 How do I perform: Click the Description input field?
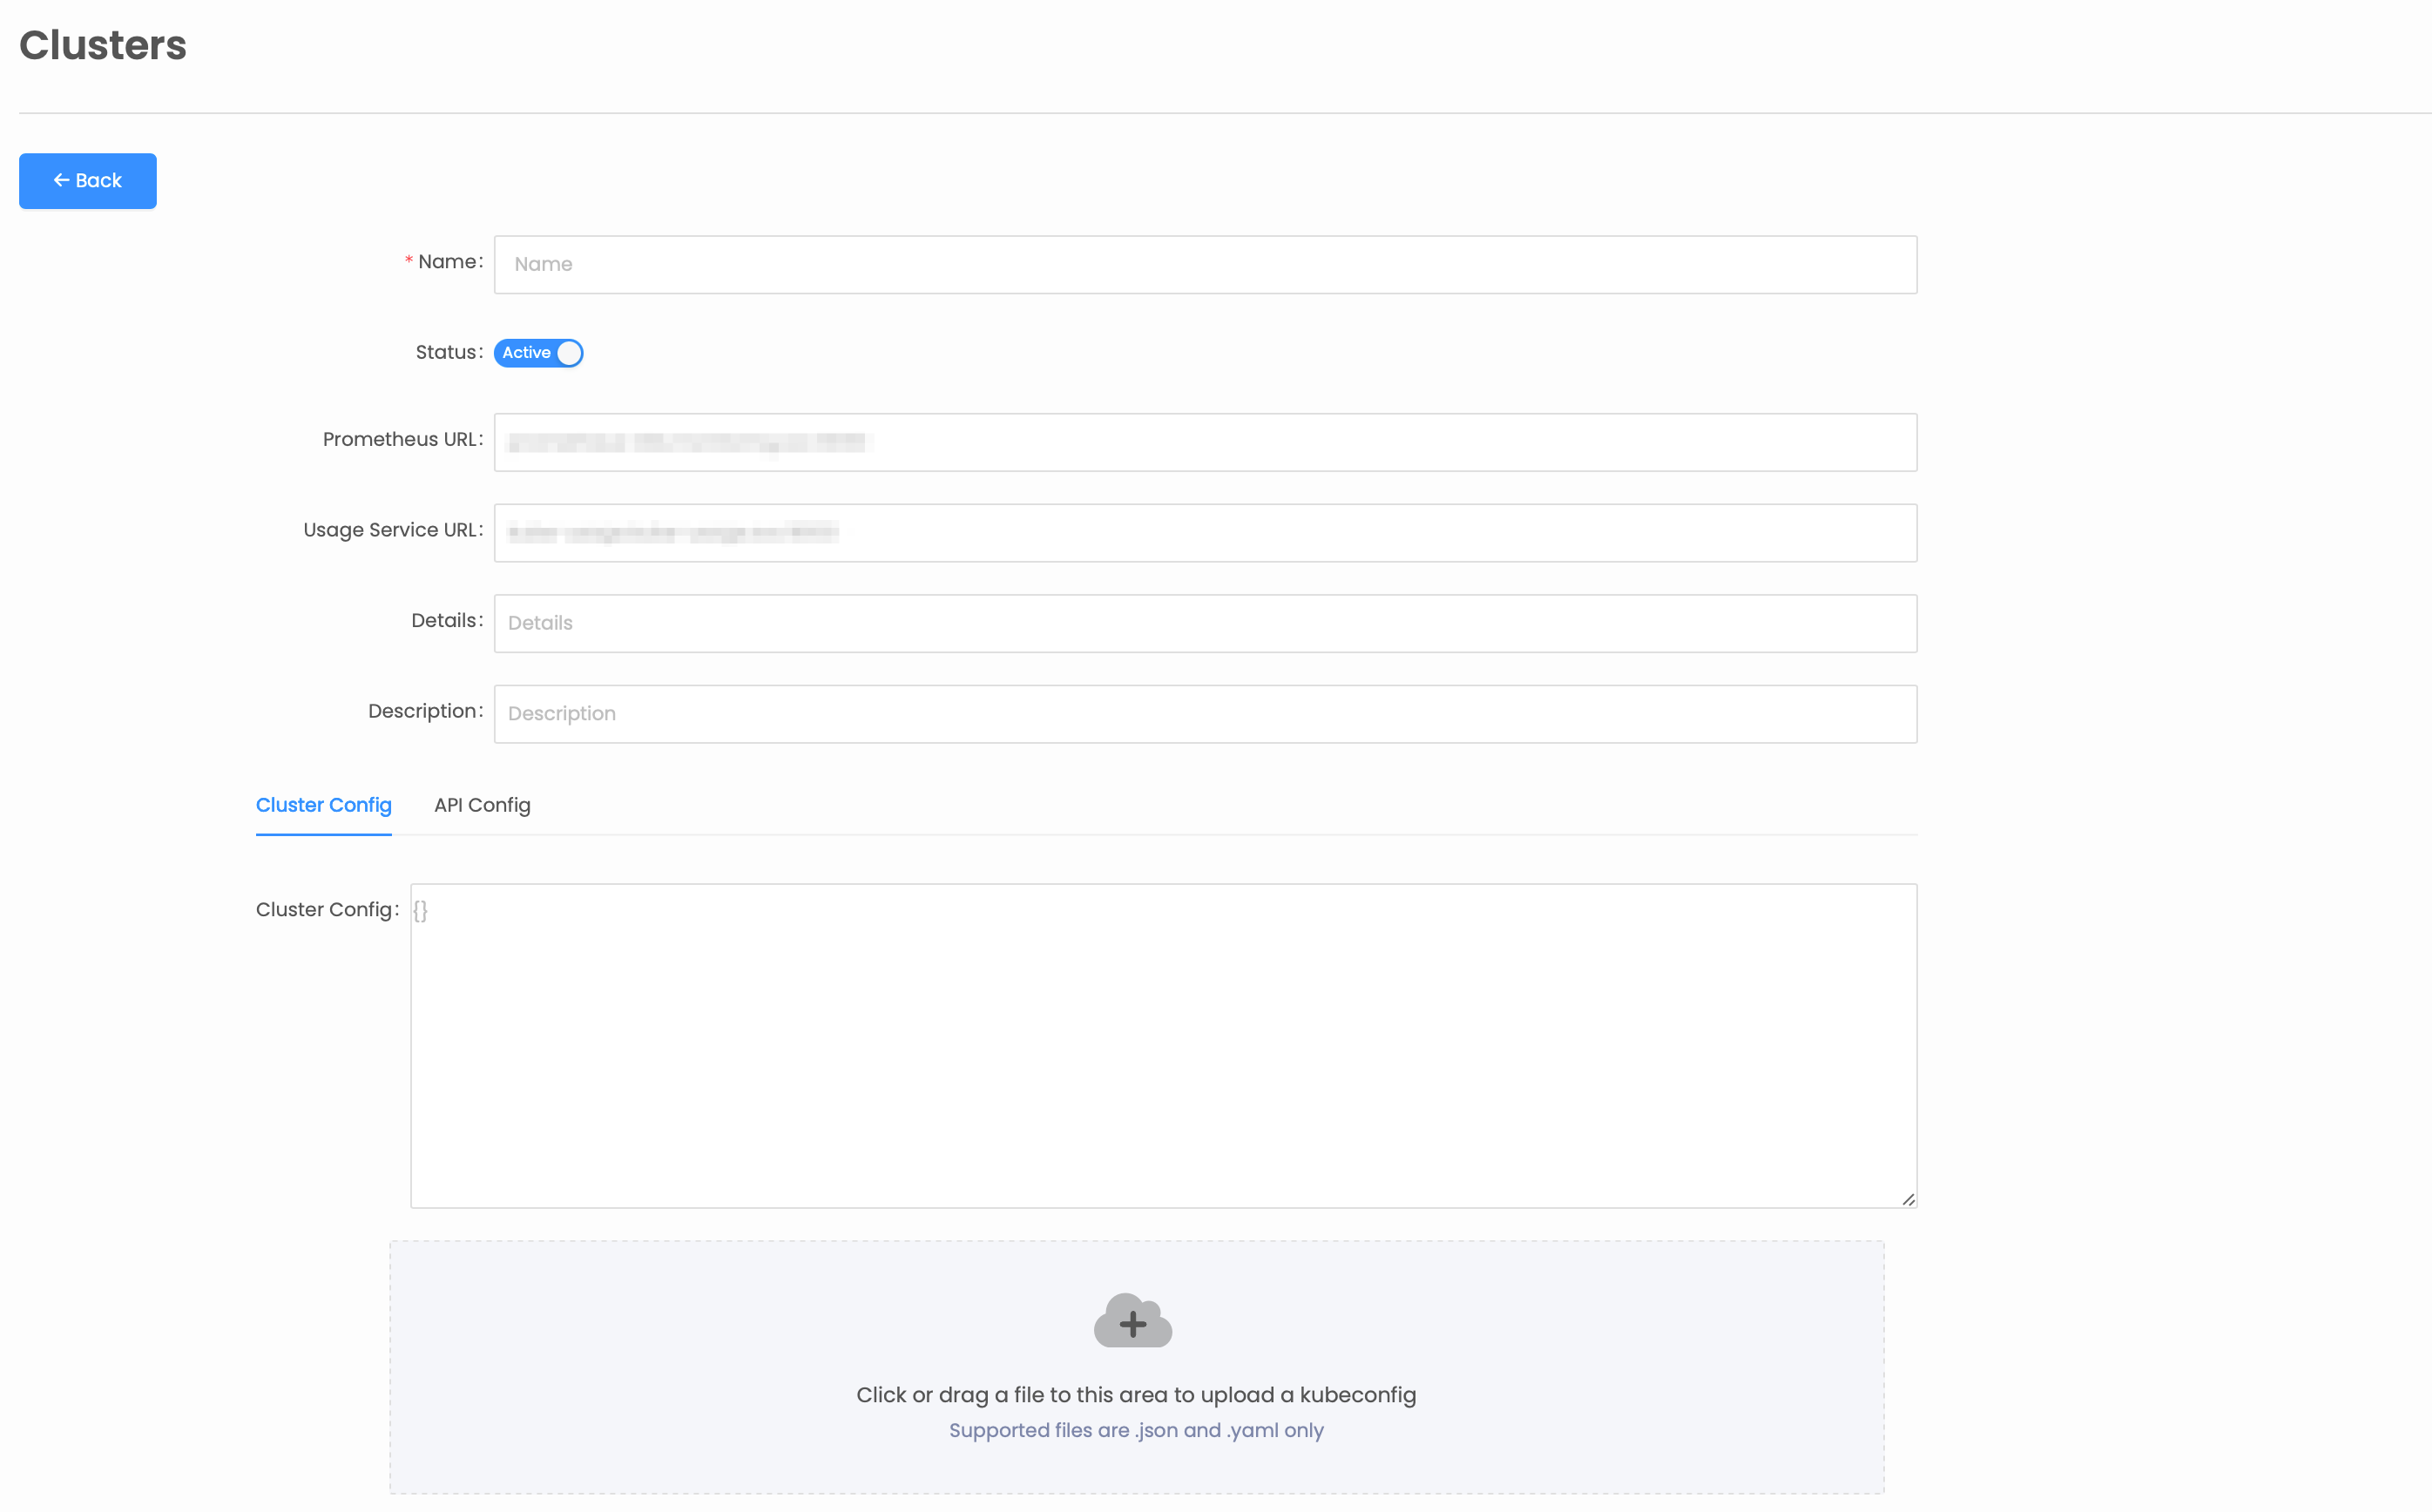(1204, 714)
